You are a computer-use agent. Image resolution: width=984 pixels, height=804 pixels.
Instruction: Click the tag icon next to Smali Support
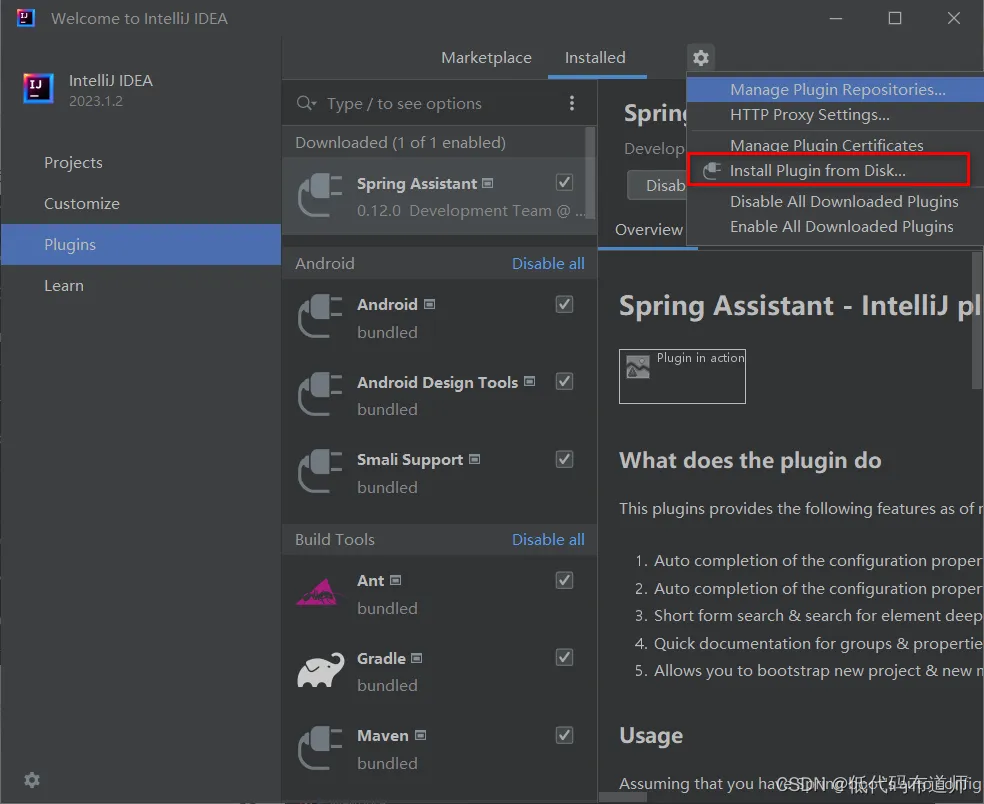474,459
